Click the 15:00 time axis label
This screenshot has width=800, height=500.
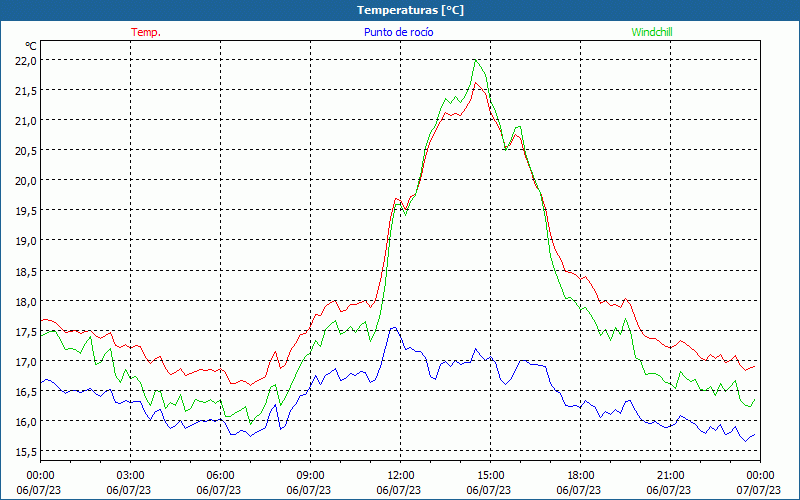point(490,476)
